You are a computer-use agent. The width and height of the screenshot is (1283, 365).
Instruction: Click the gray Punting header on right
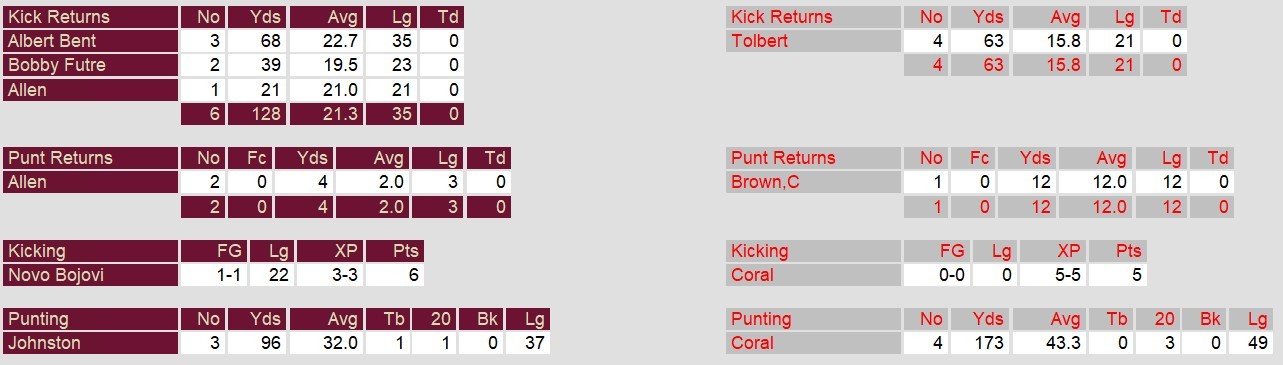point(813,319)
